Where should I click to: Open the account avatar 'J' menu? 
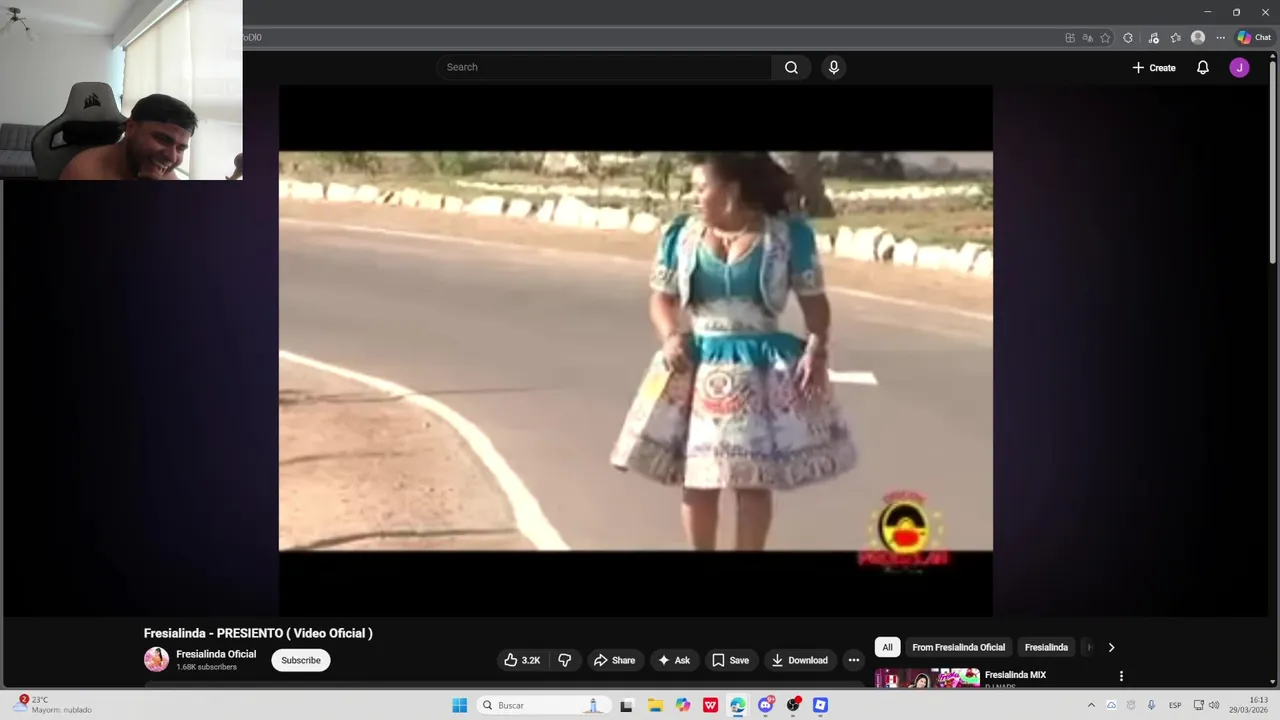tap(1239, 67)
